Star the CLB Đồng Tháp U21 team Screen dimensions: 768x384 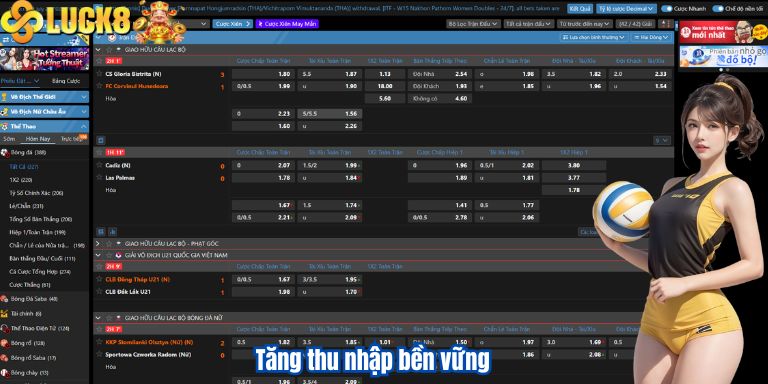(99, 280)
